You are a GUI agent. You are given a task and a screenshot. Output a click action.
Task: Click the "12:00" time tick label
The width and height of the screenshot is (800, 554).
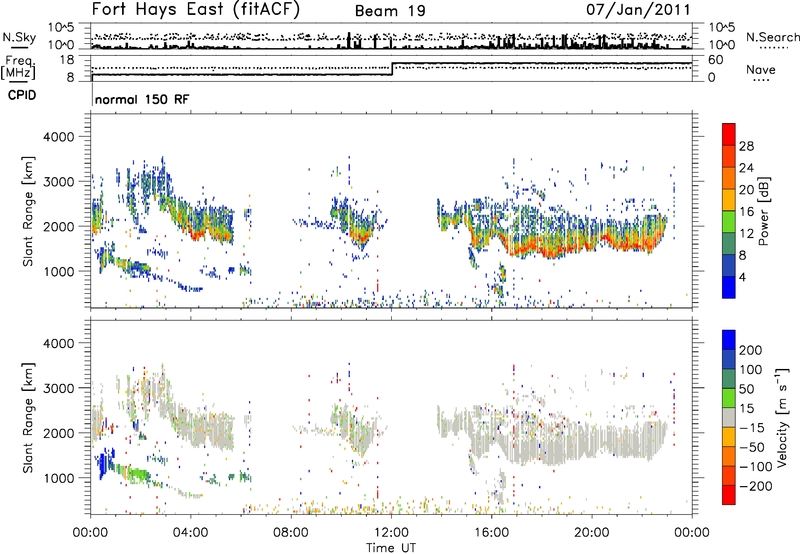(391, 533)
